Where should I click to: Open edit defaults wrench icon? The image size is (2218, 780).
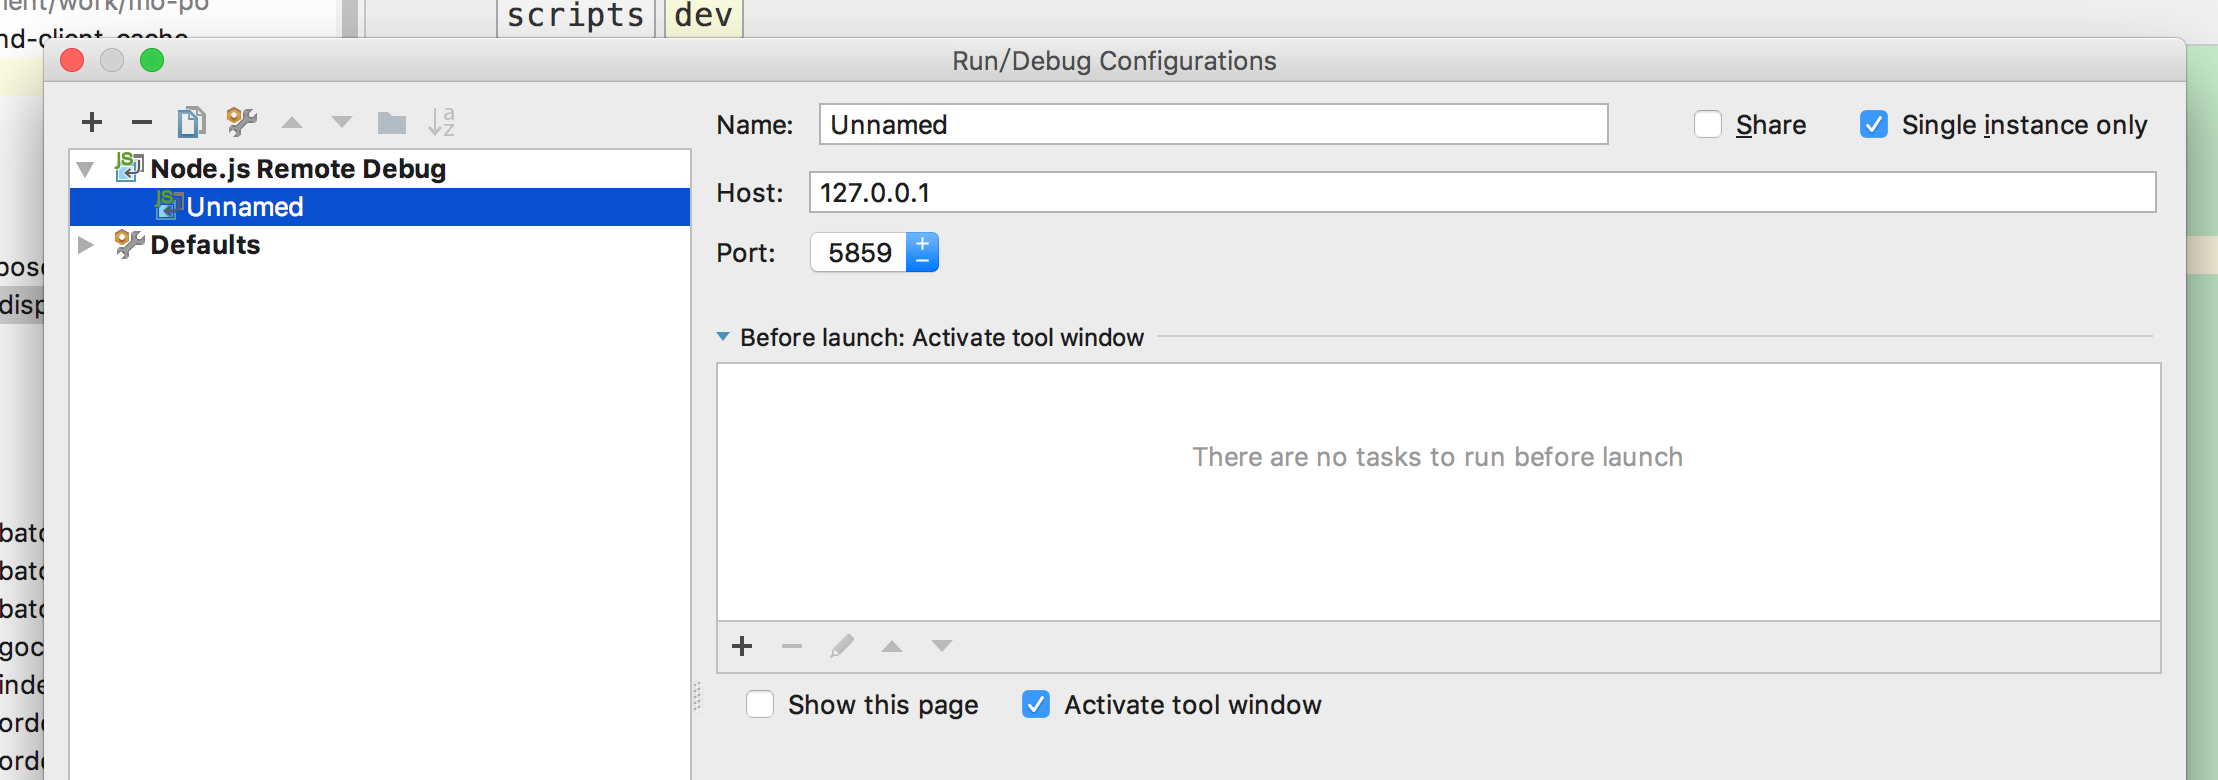[241, 123]
